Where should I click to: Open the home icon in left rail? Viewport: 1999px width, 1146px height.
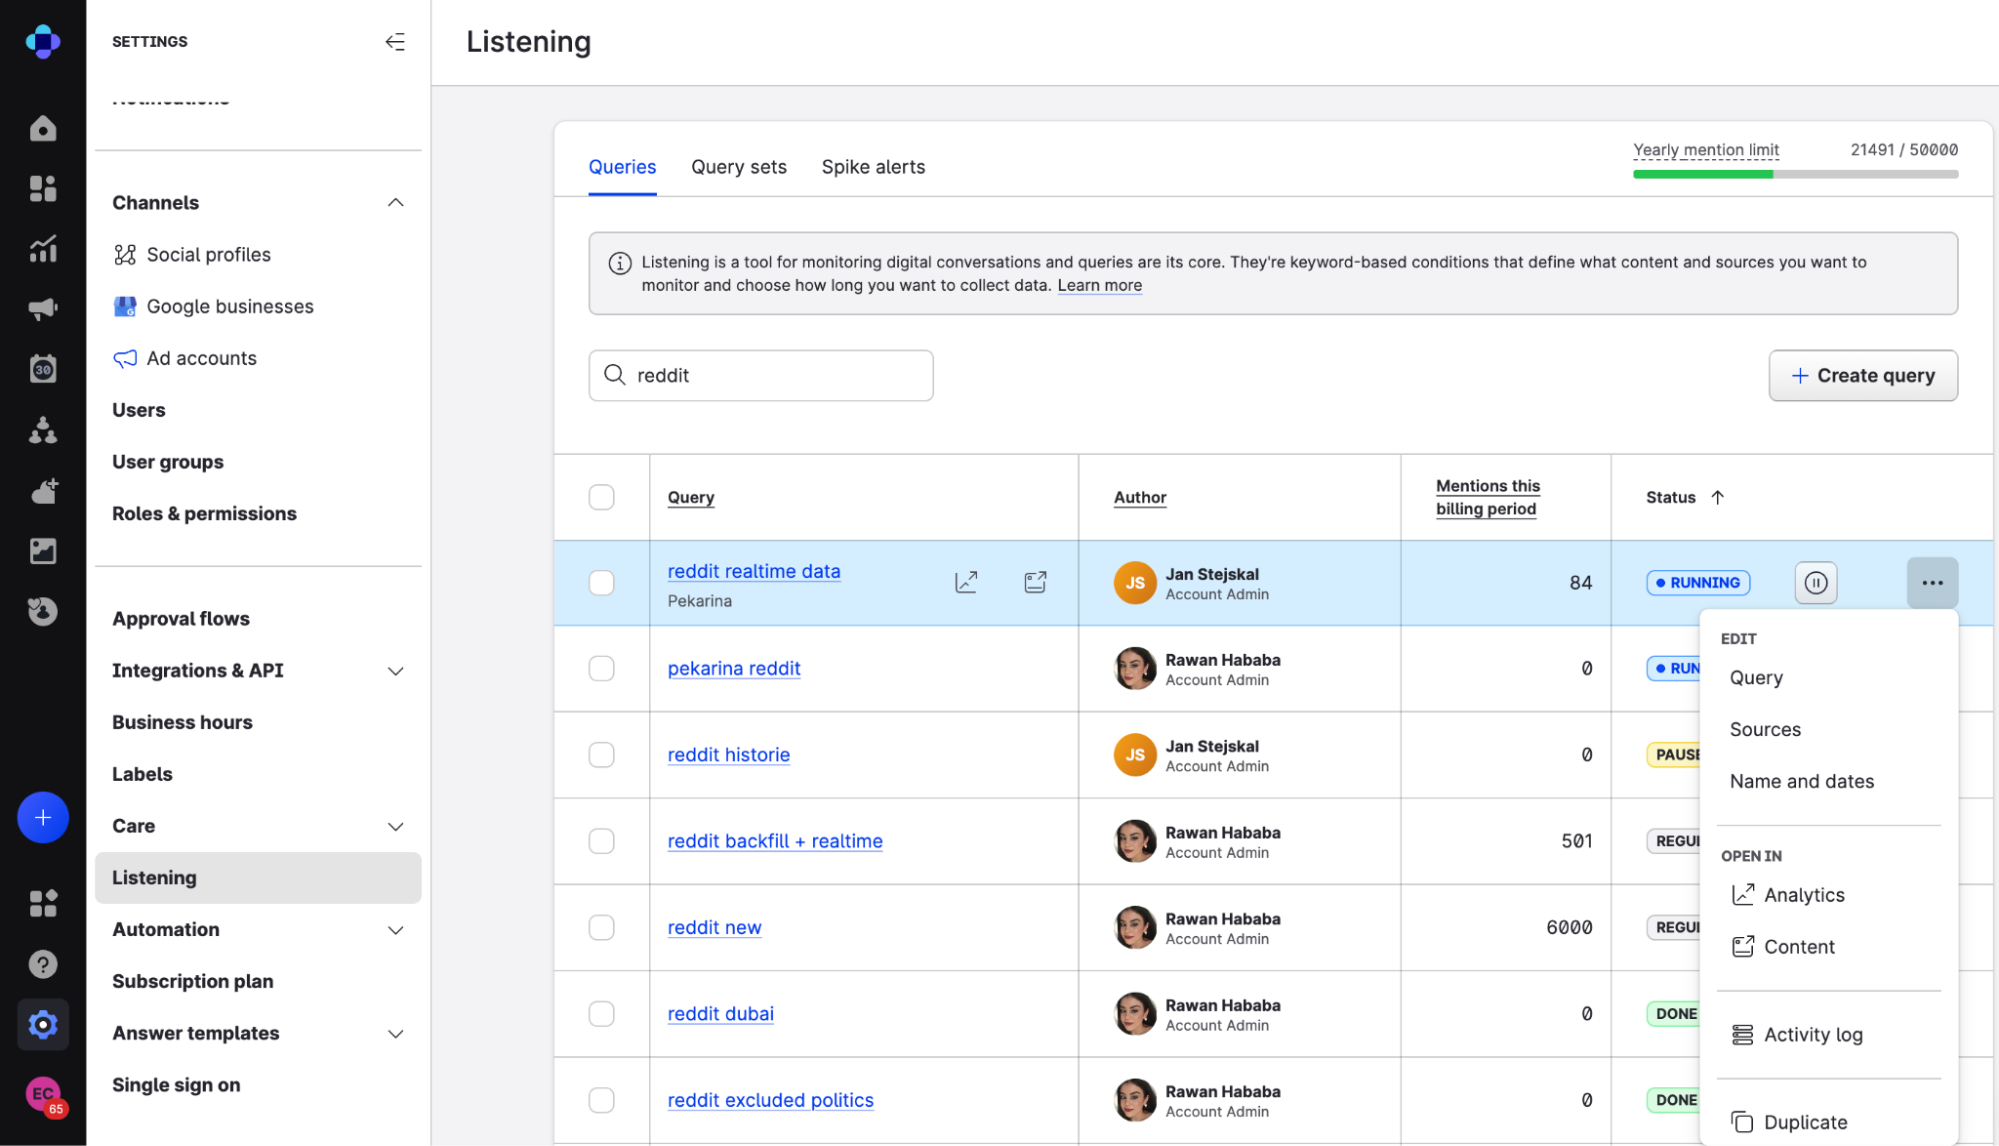pyautogui.click(x=42, y=128)
